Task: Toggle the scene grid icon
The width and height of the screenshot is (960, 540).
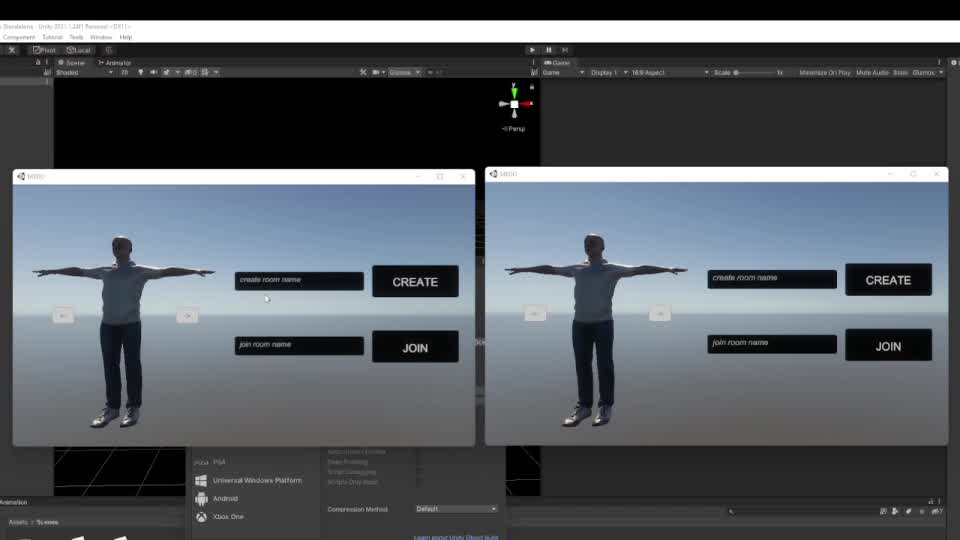Action: coord(205,72)
